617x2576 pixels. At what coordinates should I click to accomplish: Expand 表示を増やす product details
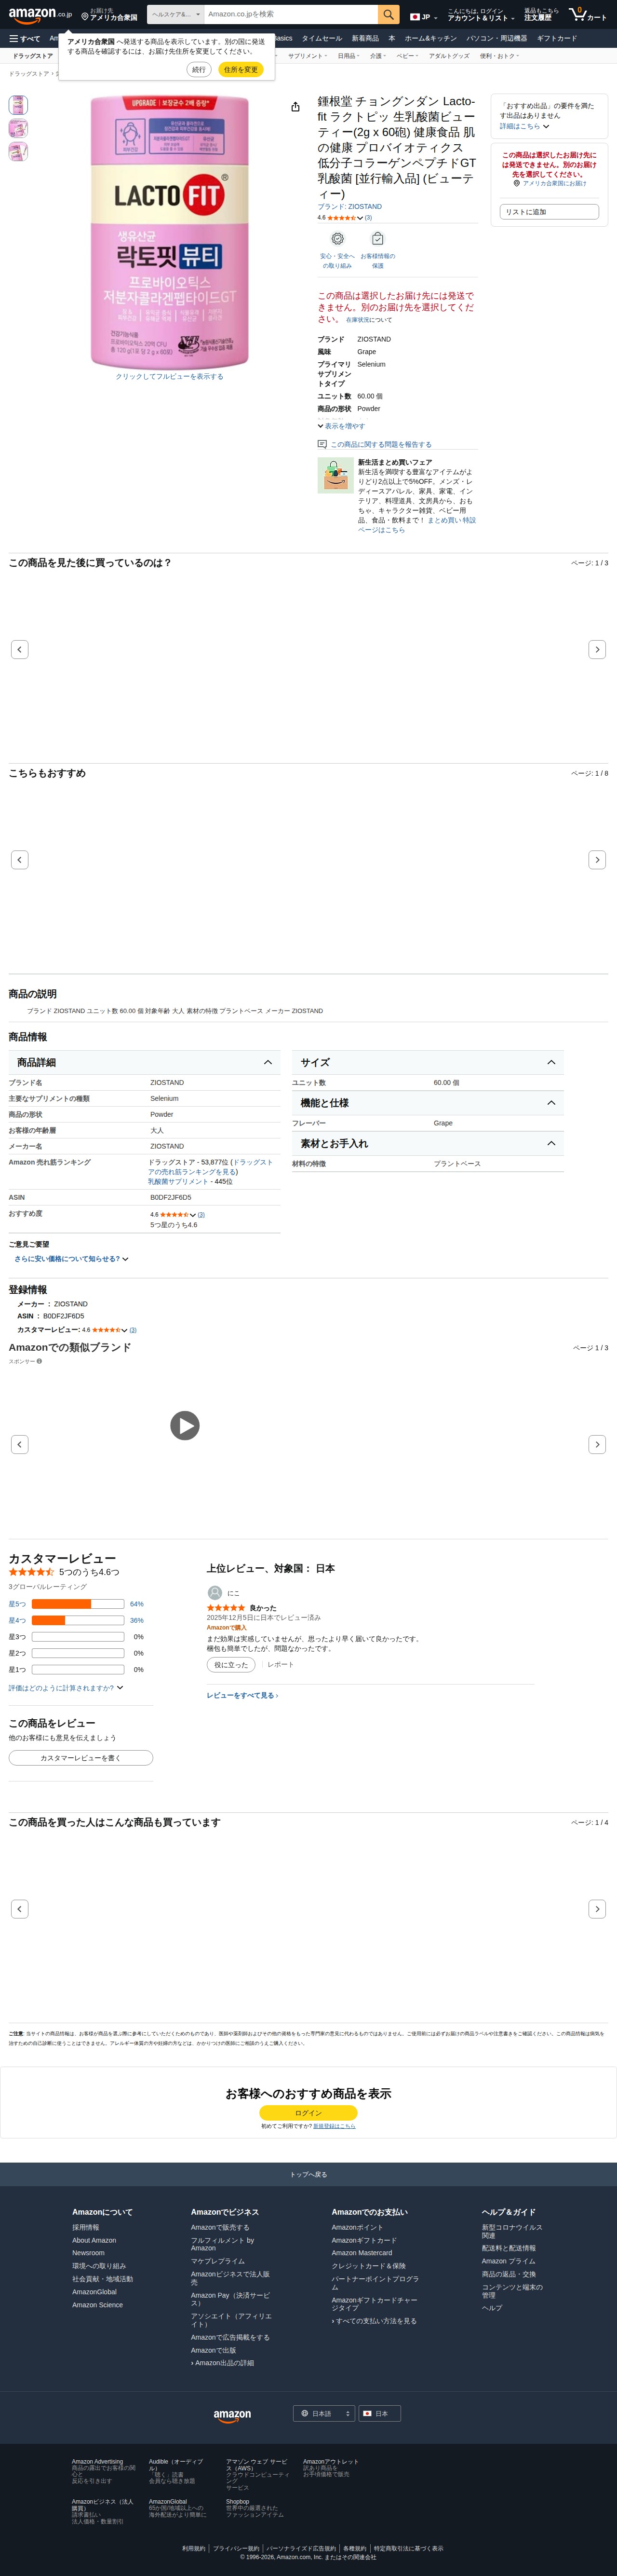[341, 426]
